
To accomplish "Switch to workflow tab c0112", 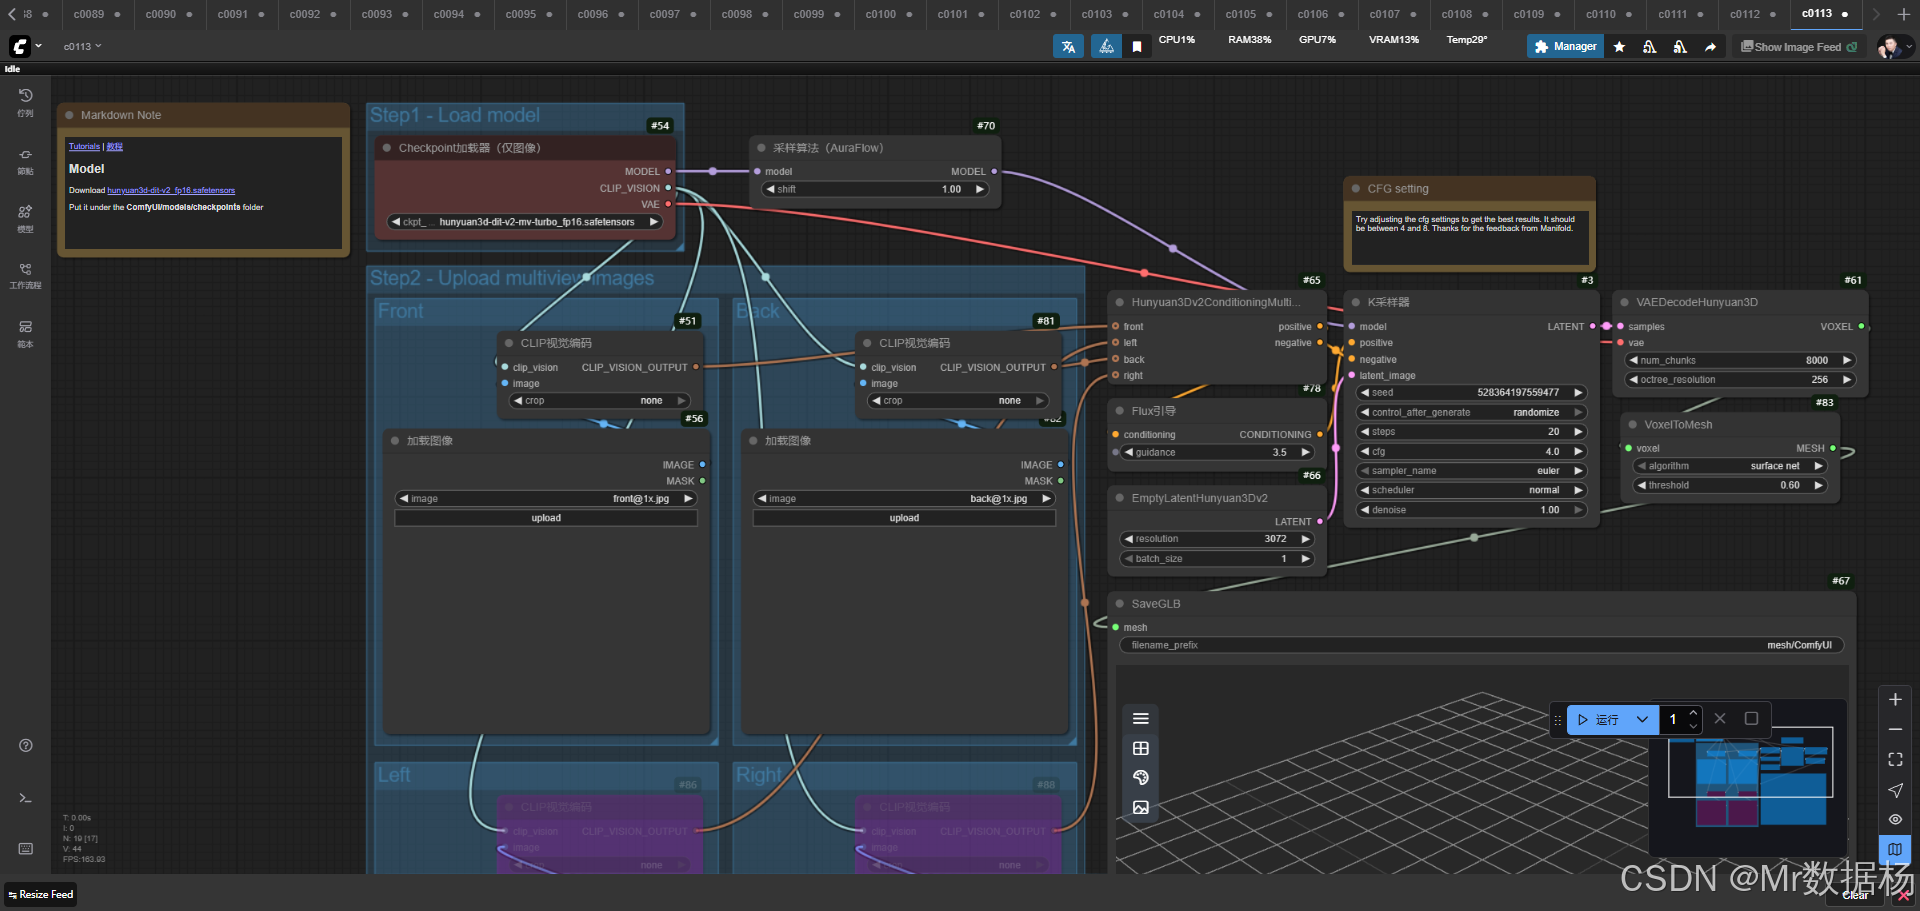I will point(1745,14).
